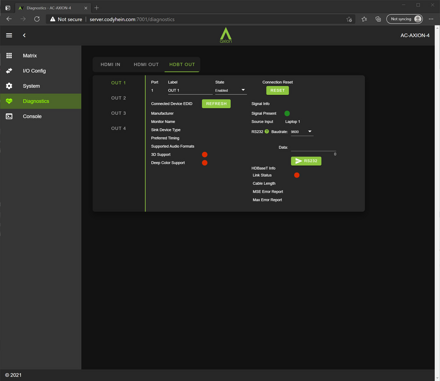Viewport: 440px width, 381px height.
Task: Click the HDBaseT Info heading
Action: (263, 168)
